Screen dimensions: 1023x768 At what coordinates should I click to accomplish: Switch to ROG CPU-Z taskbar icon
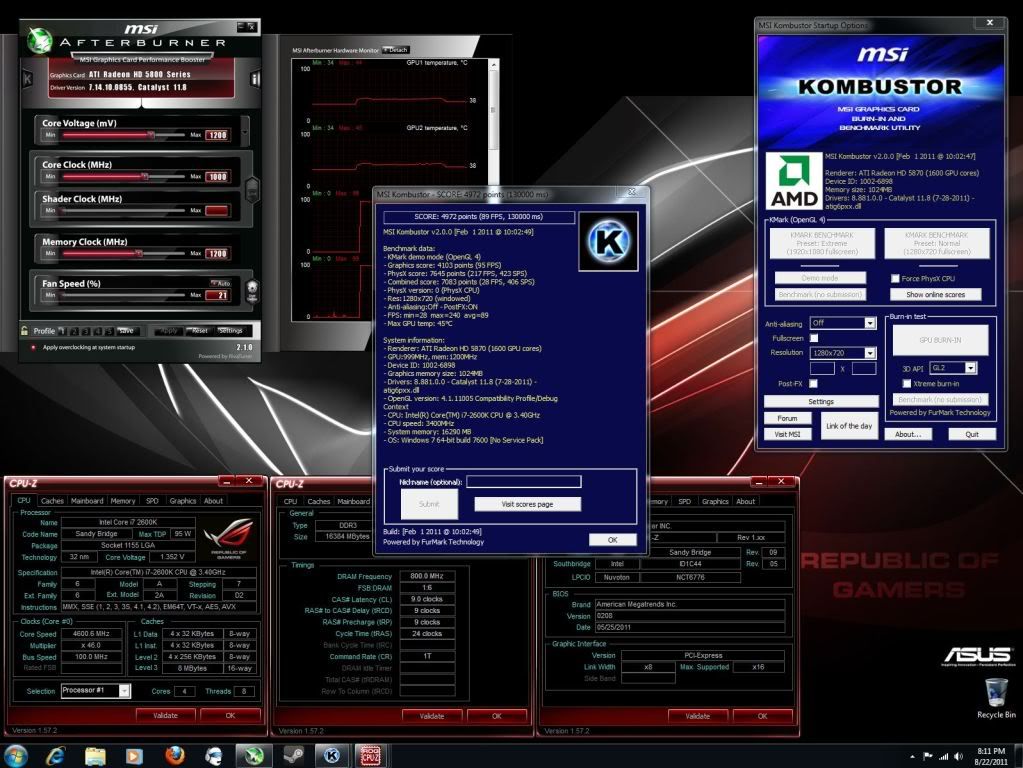tap(371, 756)
